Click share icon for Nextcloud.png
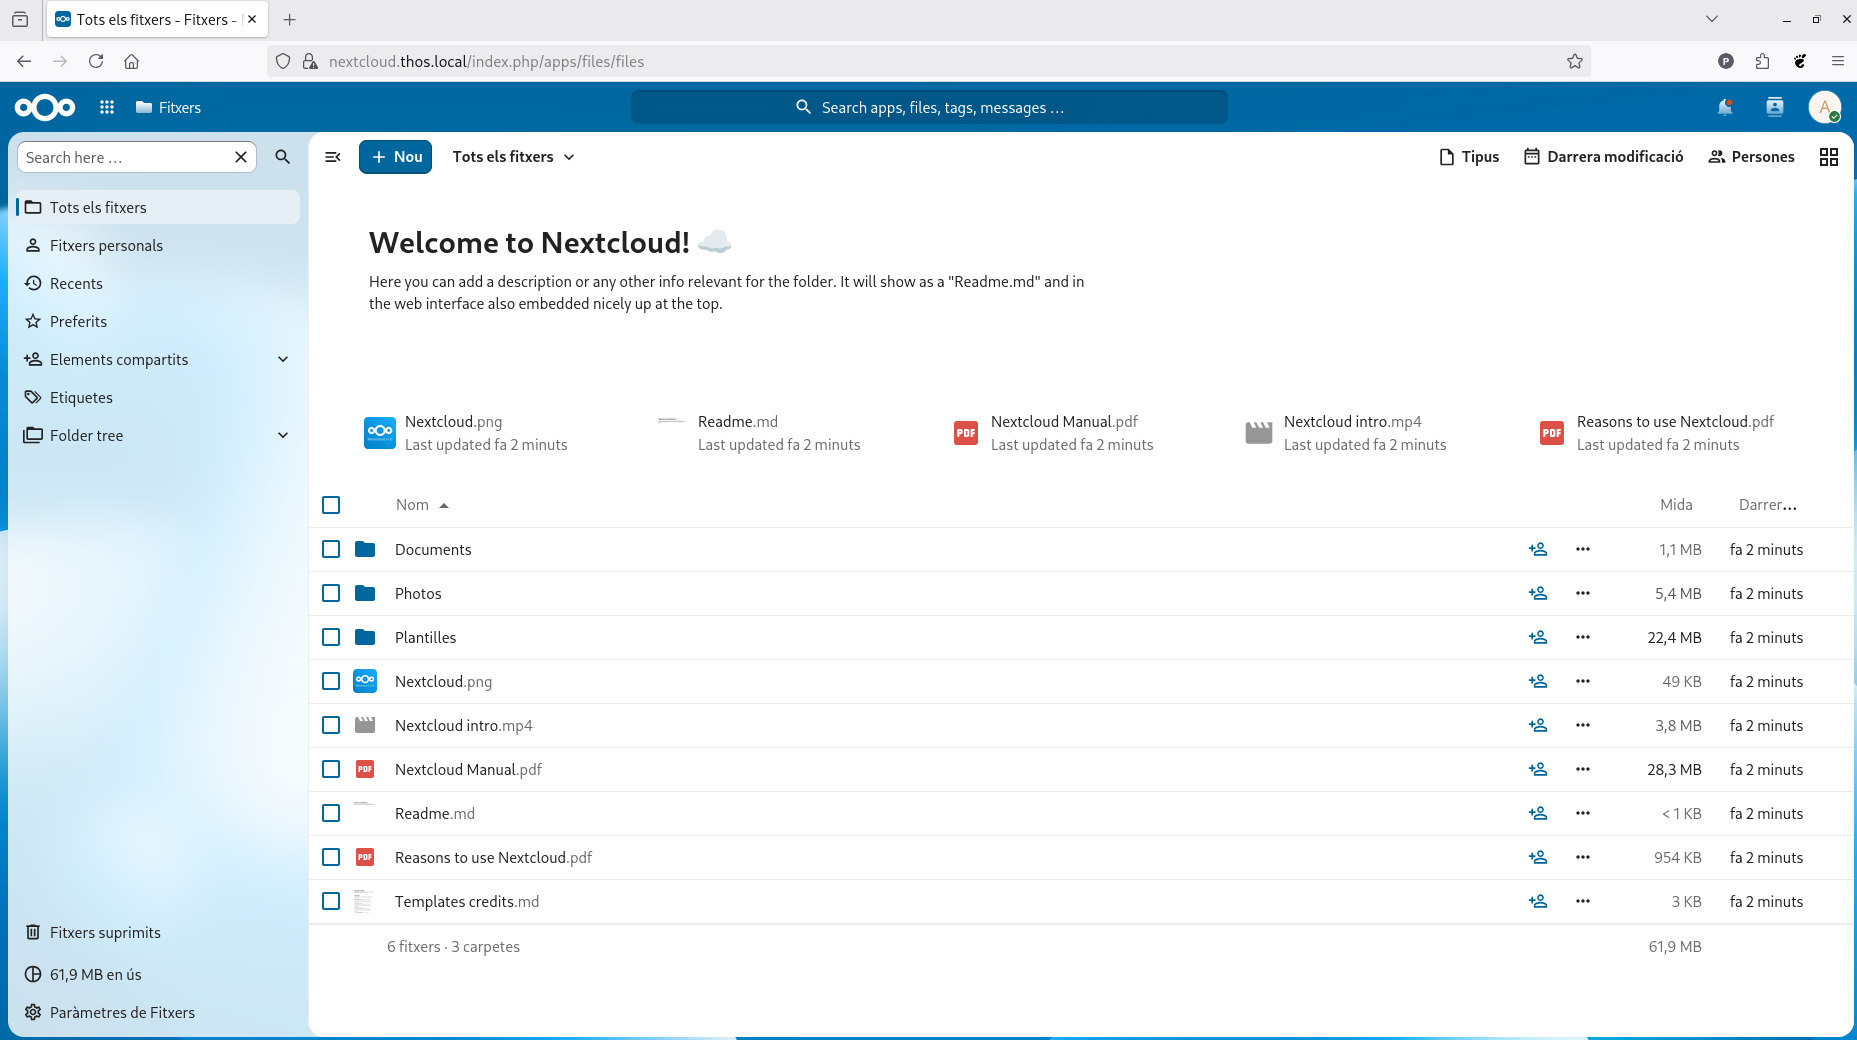 1538,681
